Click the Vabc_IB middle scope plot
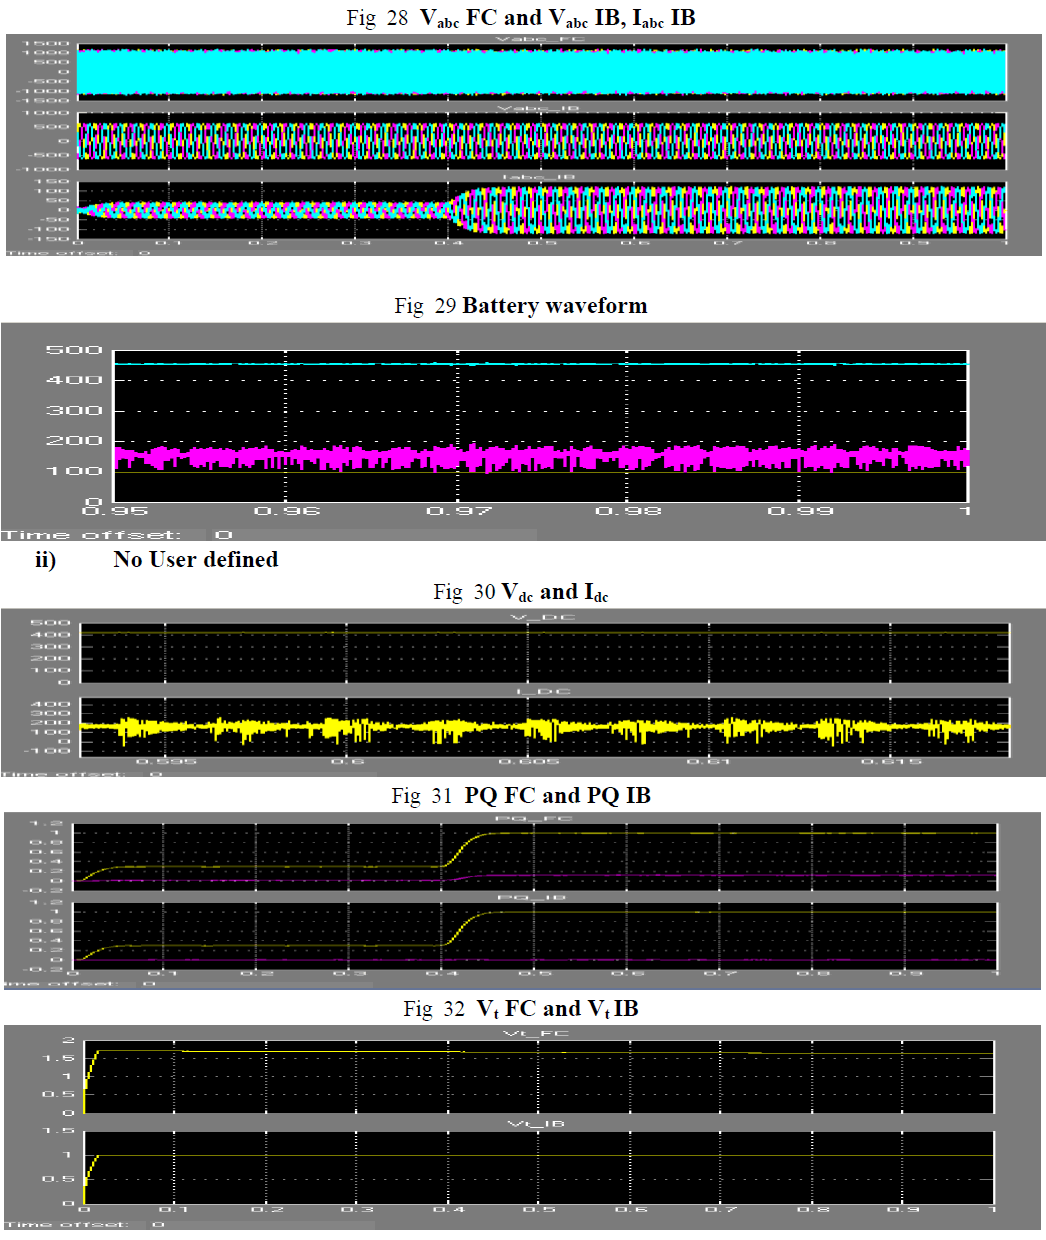The image size is (1046, 1240). tap(540, 141)
